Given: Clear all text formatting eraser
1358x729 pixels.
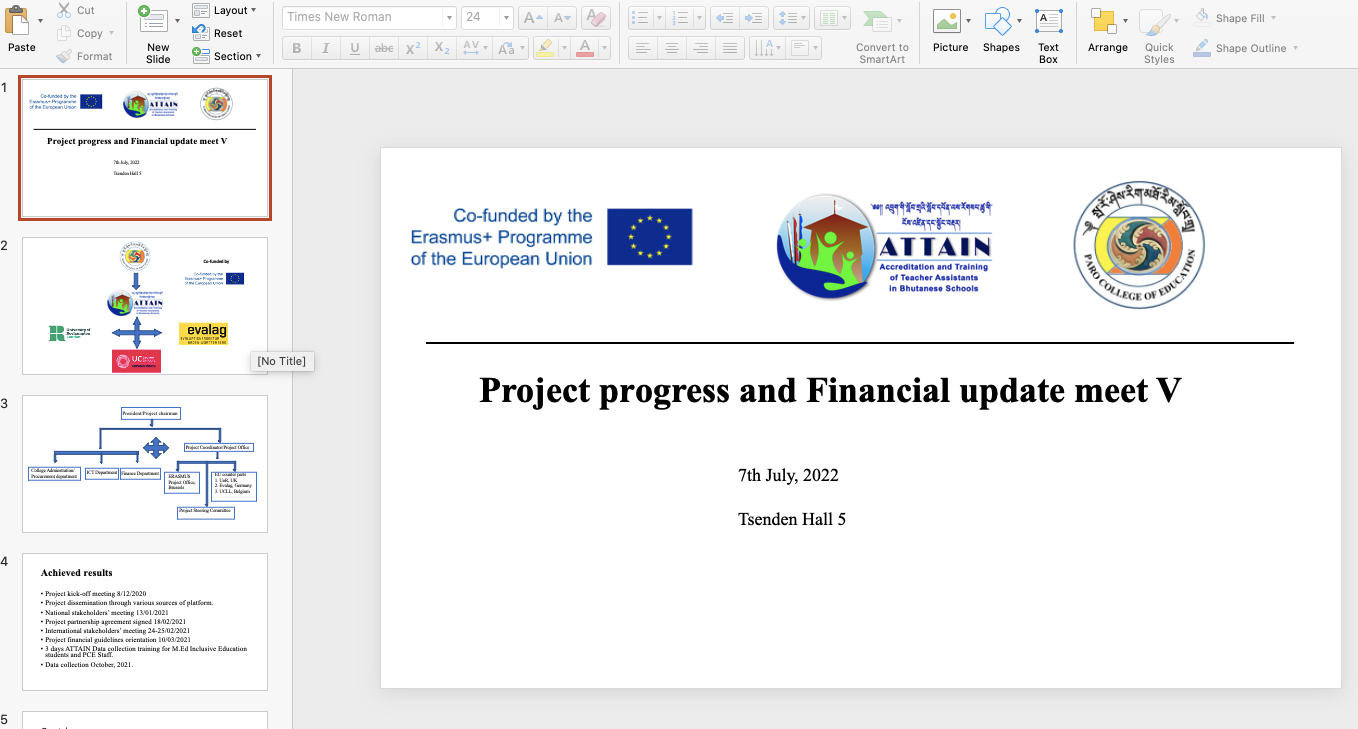Looking at the screenshot, I should click(x=595, y=17).
